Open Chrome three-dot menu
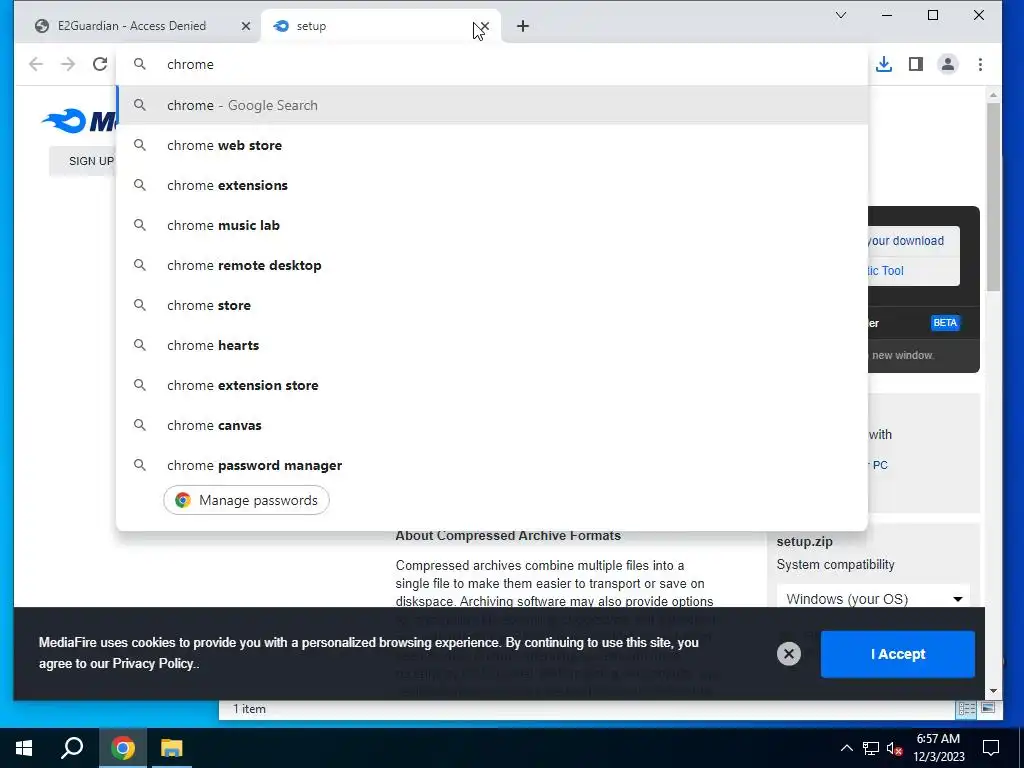 980,64
